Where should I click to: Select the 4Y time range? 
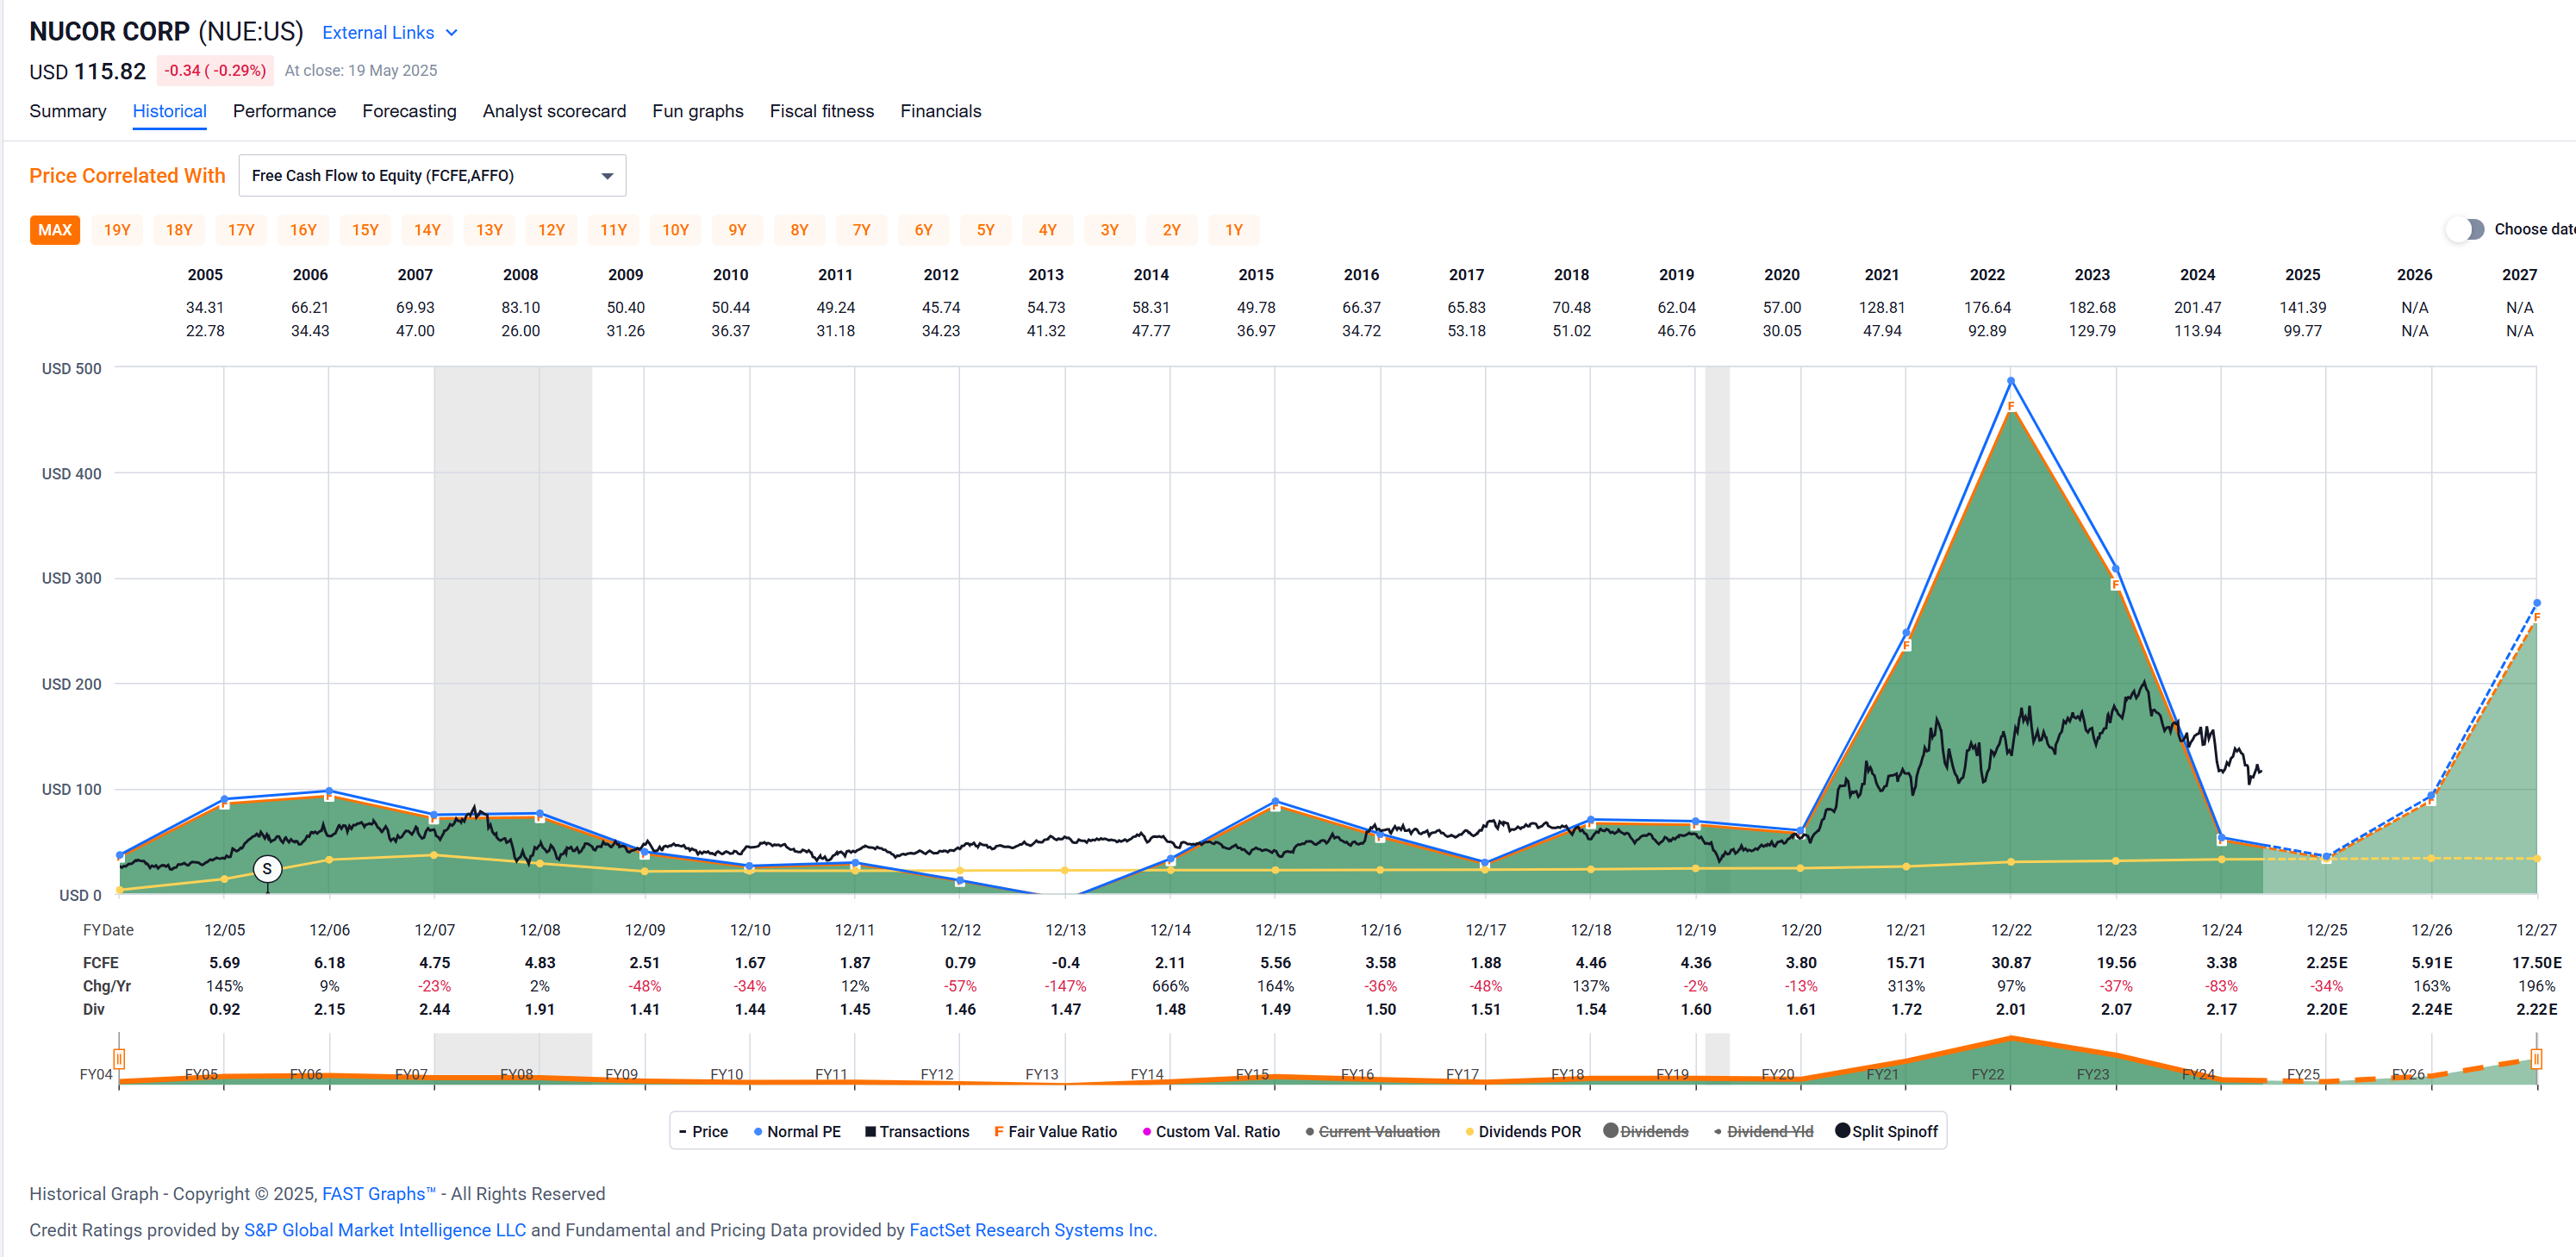tap(1047, 230)
